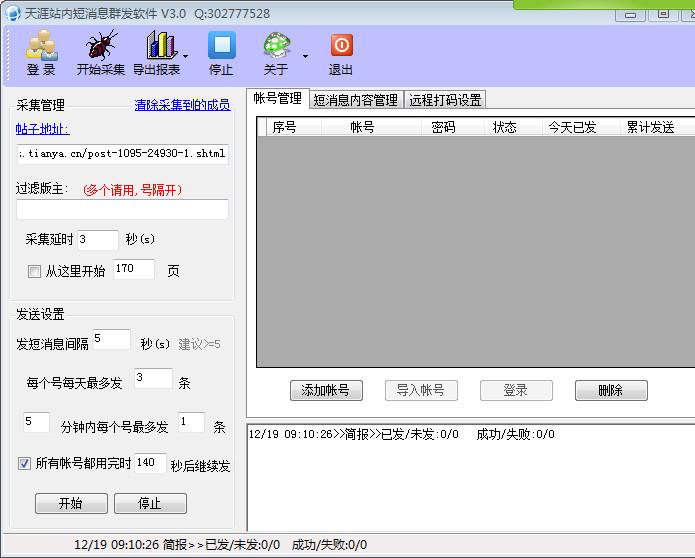Select the 帐号管理 tab
695x558 pixels.
point(277,99)
